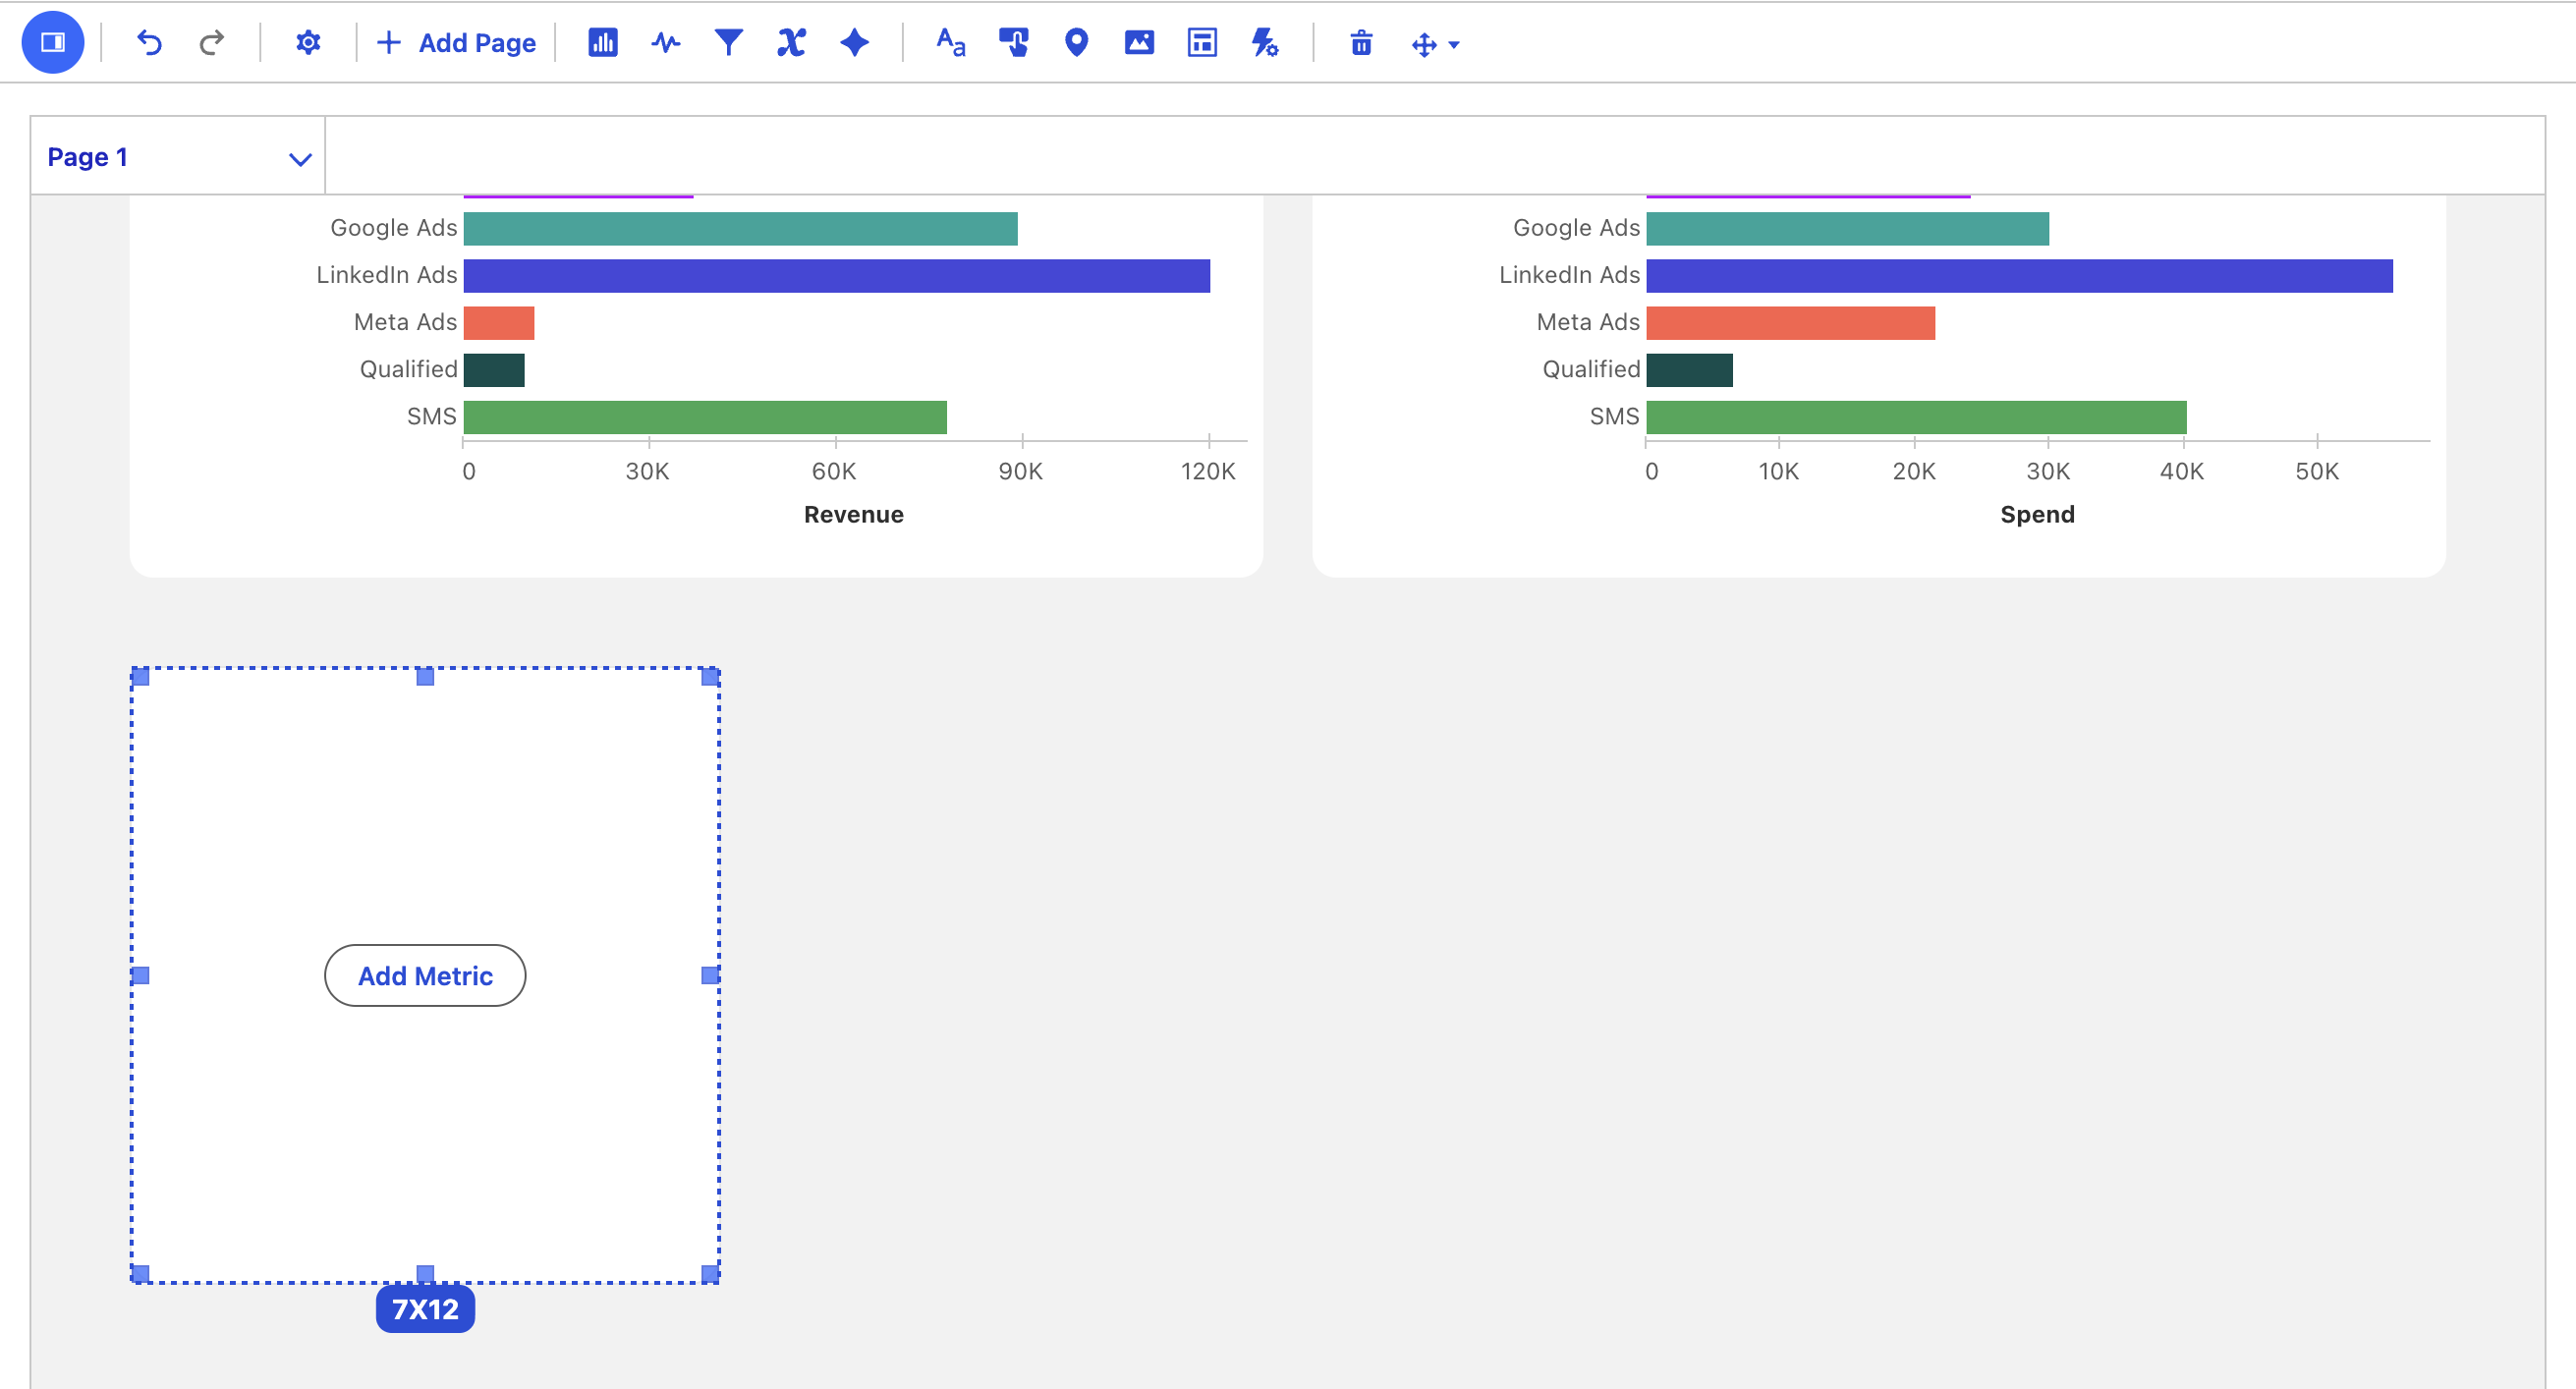
Task: Click the bottom-right corner handle
Action: click(709, 1273)
